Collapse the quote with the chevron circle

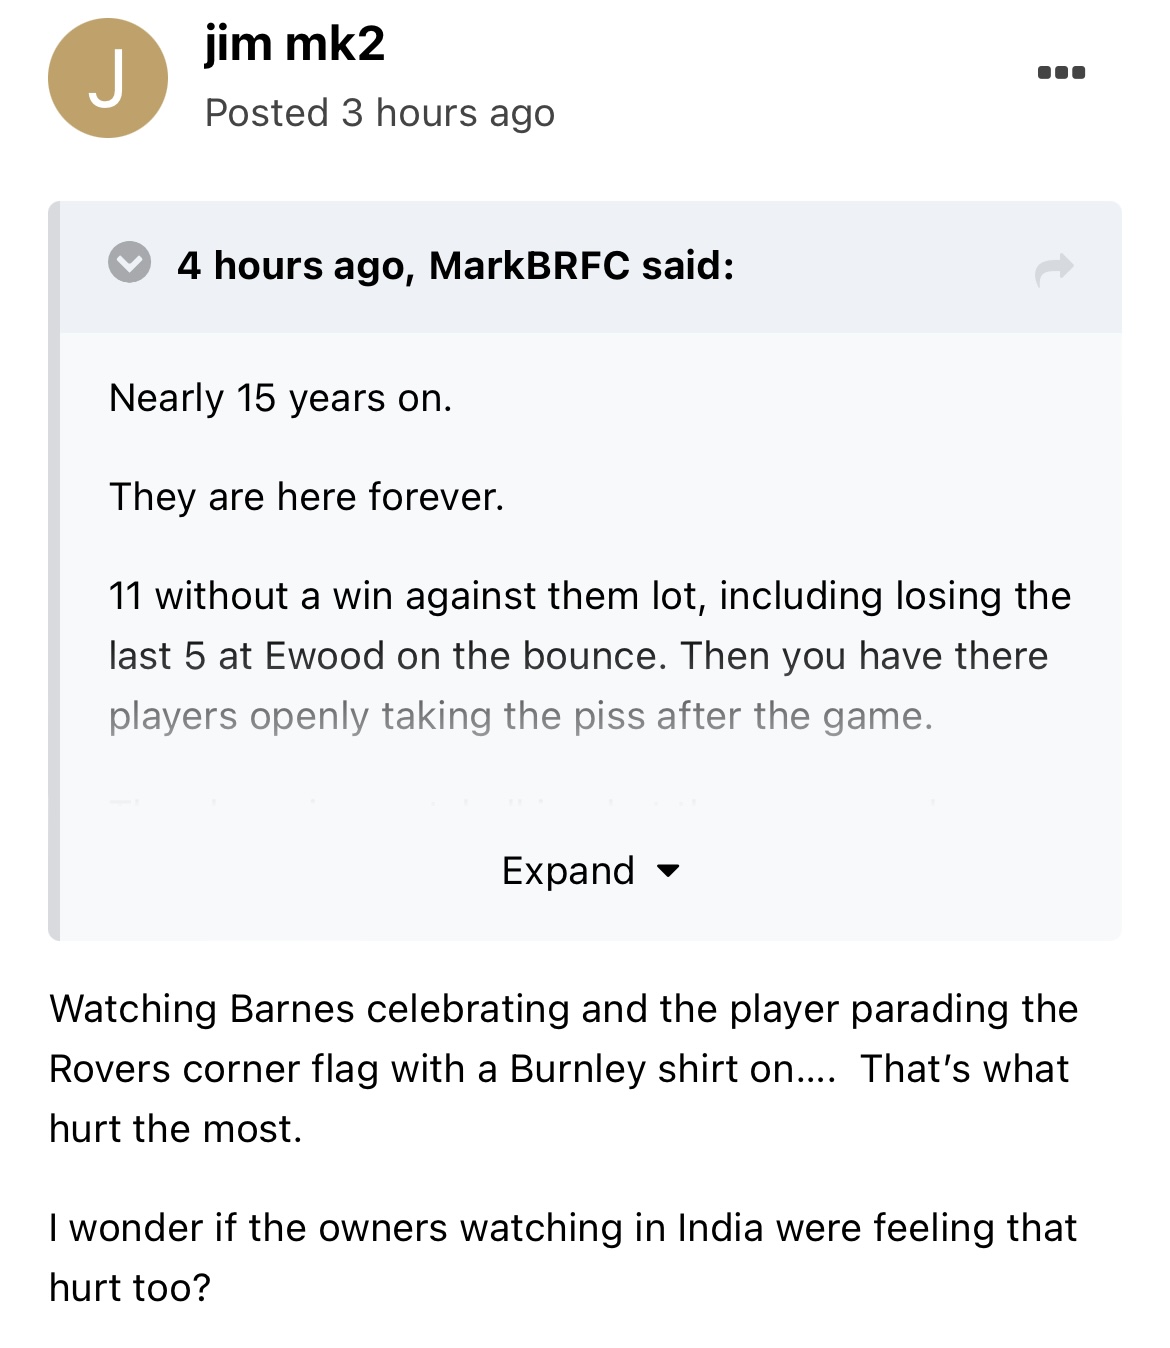coord(130,263)
